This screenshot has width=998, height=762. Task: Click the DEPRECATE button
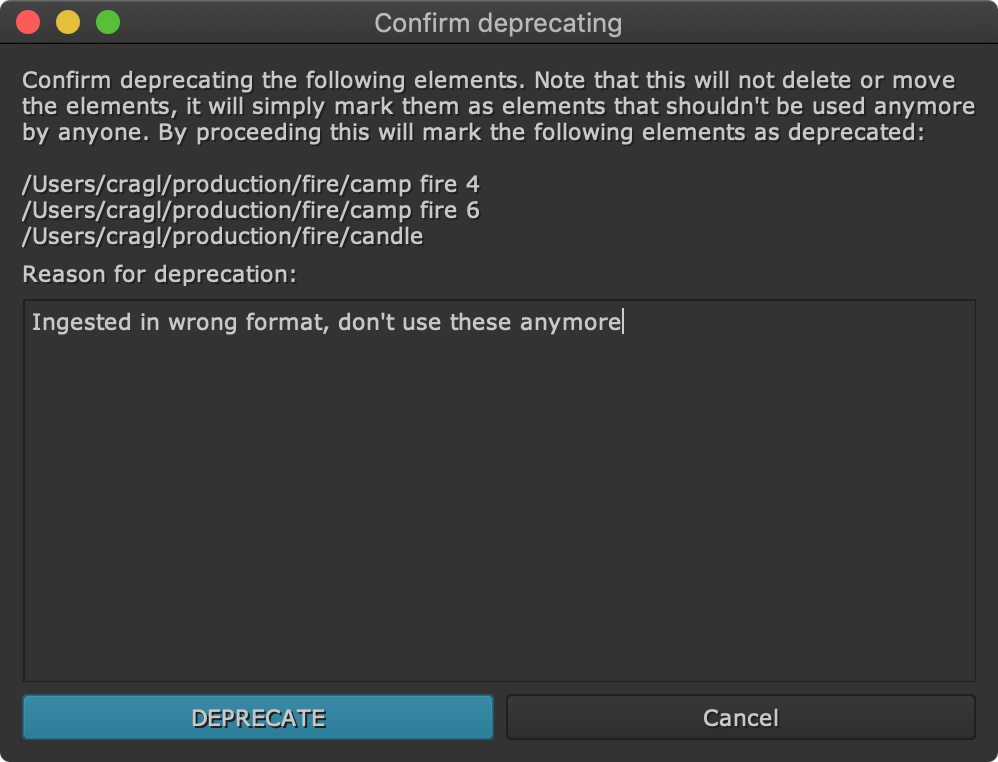258,717
